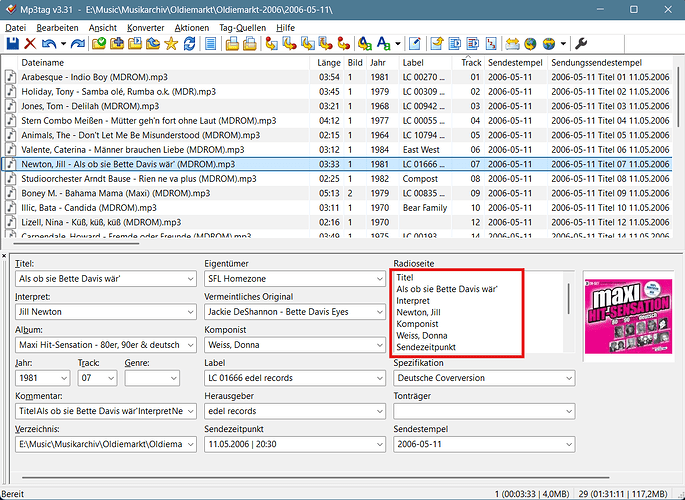Open Actions dropdown arrow next to blue A
Image resolution: width=685 pixels, height=500 pixels.
[x=398, y=44]
